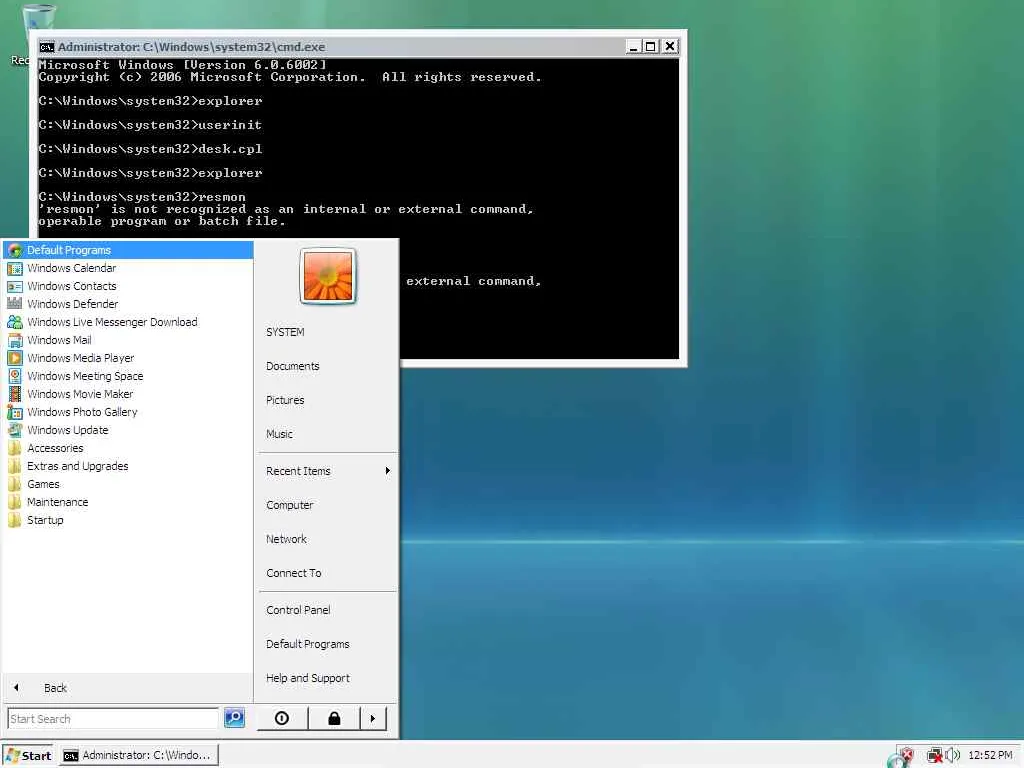
Task: Launch Windows Calendar icon
Action: 14,268
